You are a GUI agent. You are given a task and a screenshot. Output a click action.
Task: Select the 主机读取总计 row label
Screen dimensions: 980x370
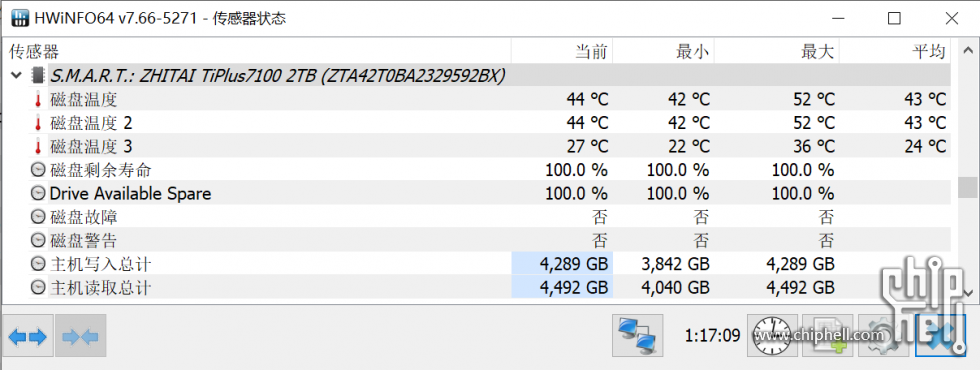pos(101,288)
